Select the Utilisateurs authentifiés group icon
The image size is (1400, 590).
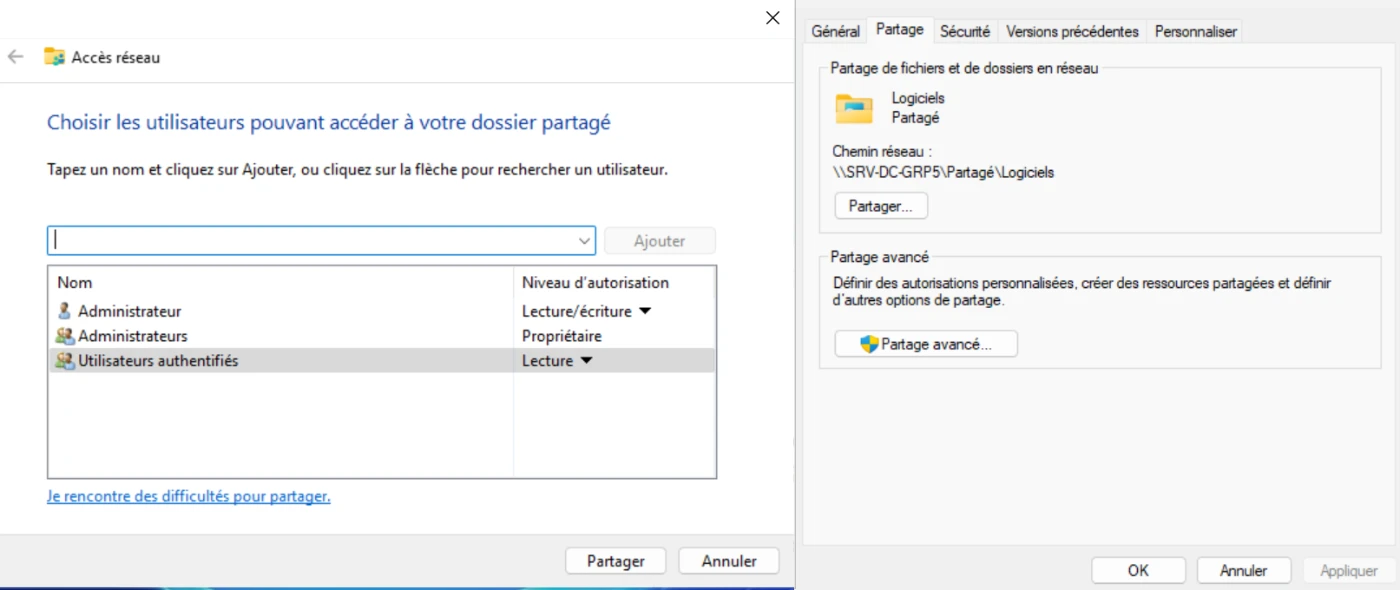65,361
